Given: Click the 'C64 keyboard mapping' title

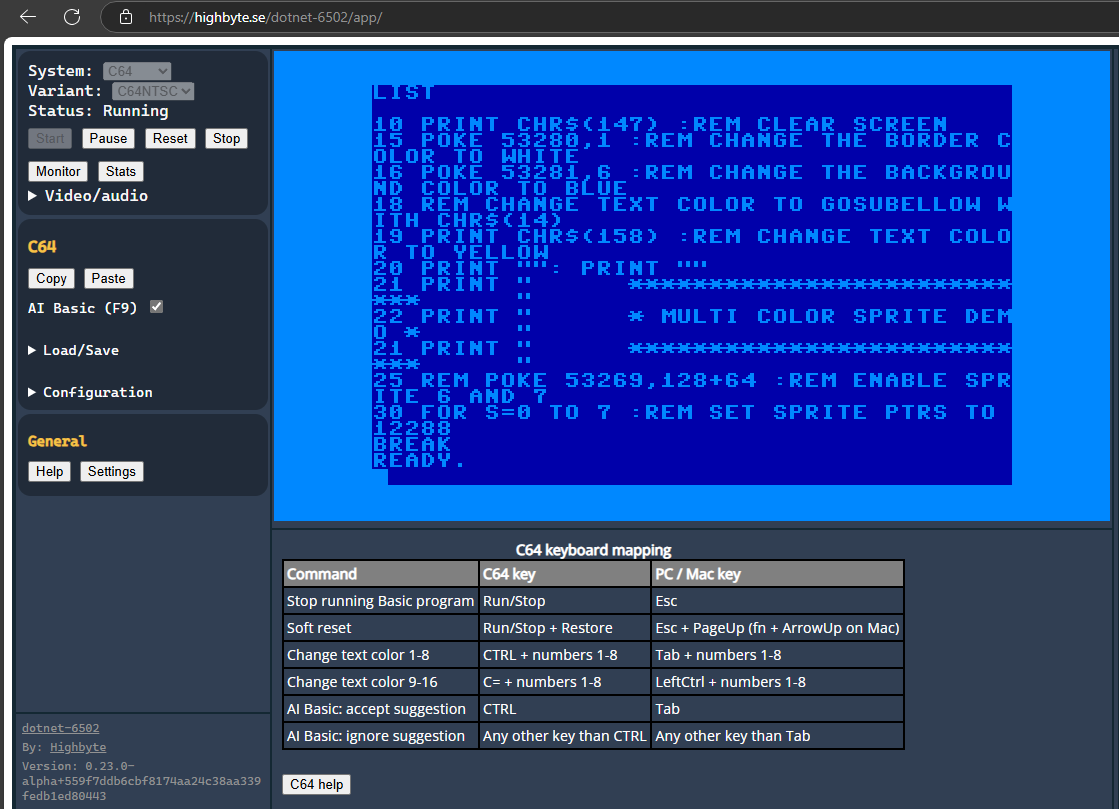Looking at the screenshot, I should click(x=593, y=550).
